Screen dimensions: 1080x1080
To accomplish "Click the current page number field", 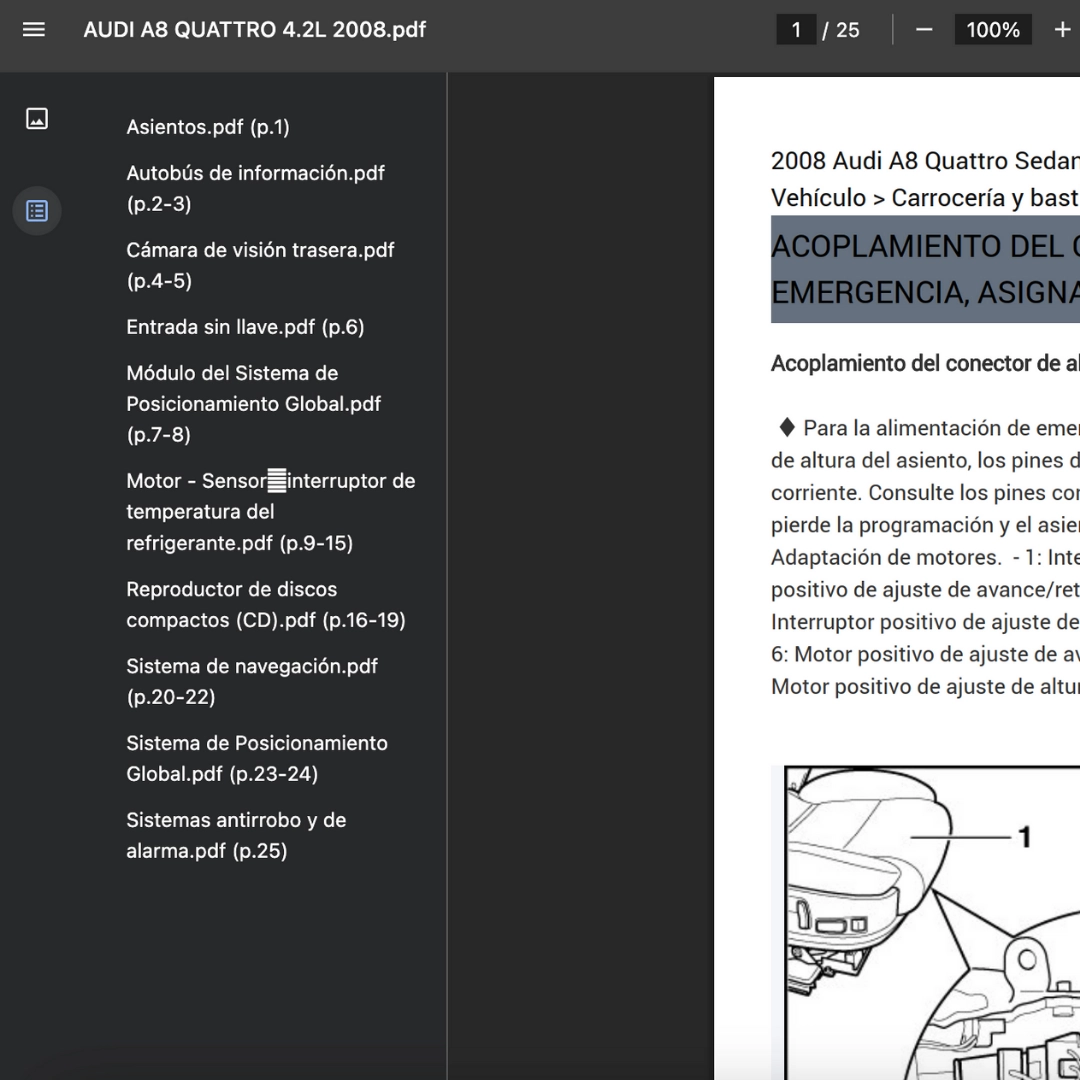I will click(x=796, y=30).
